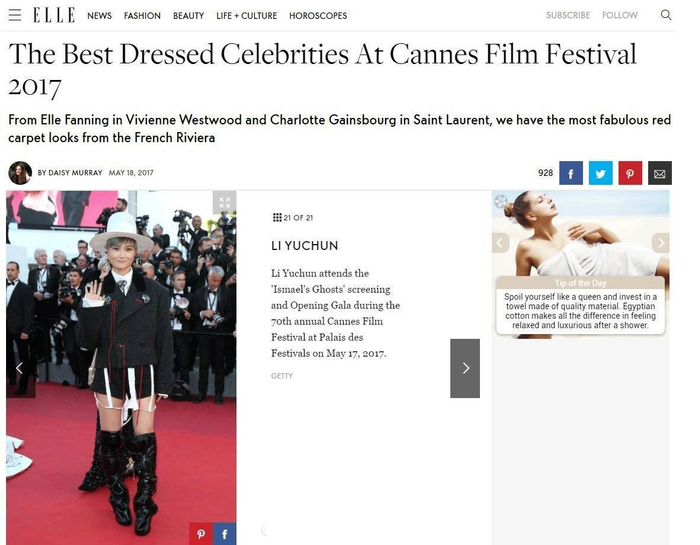Share article via email icon
Image resolution: width=700 pixels, height=545 pixels.
pyautogui.click(x=660, y=173)
